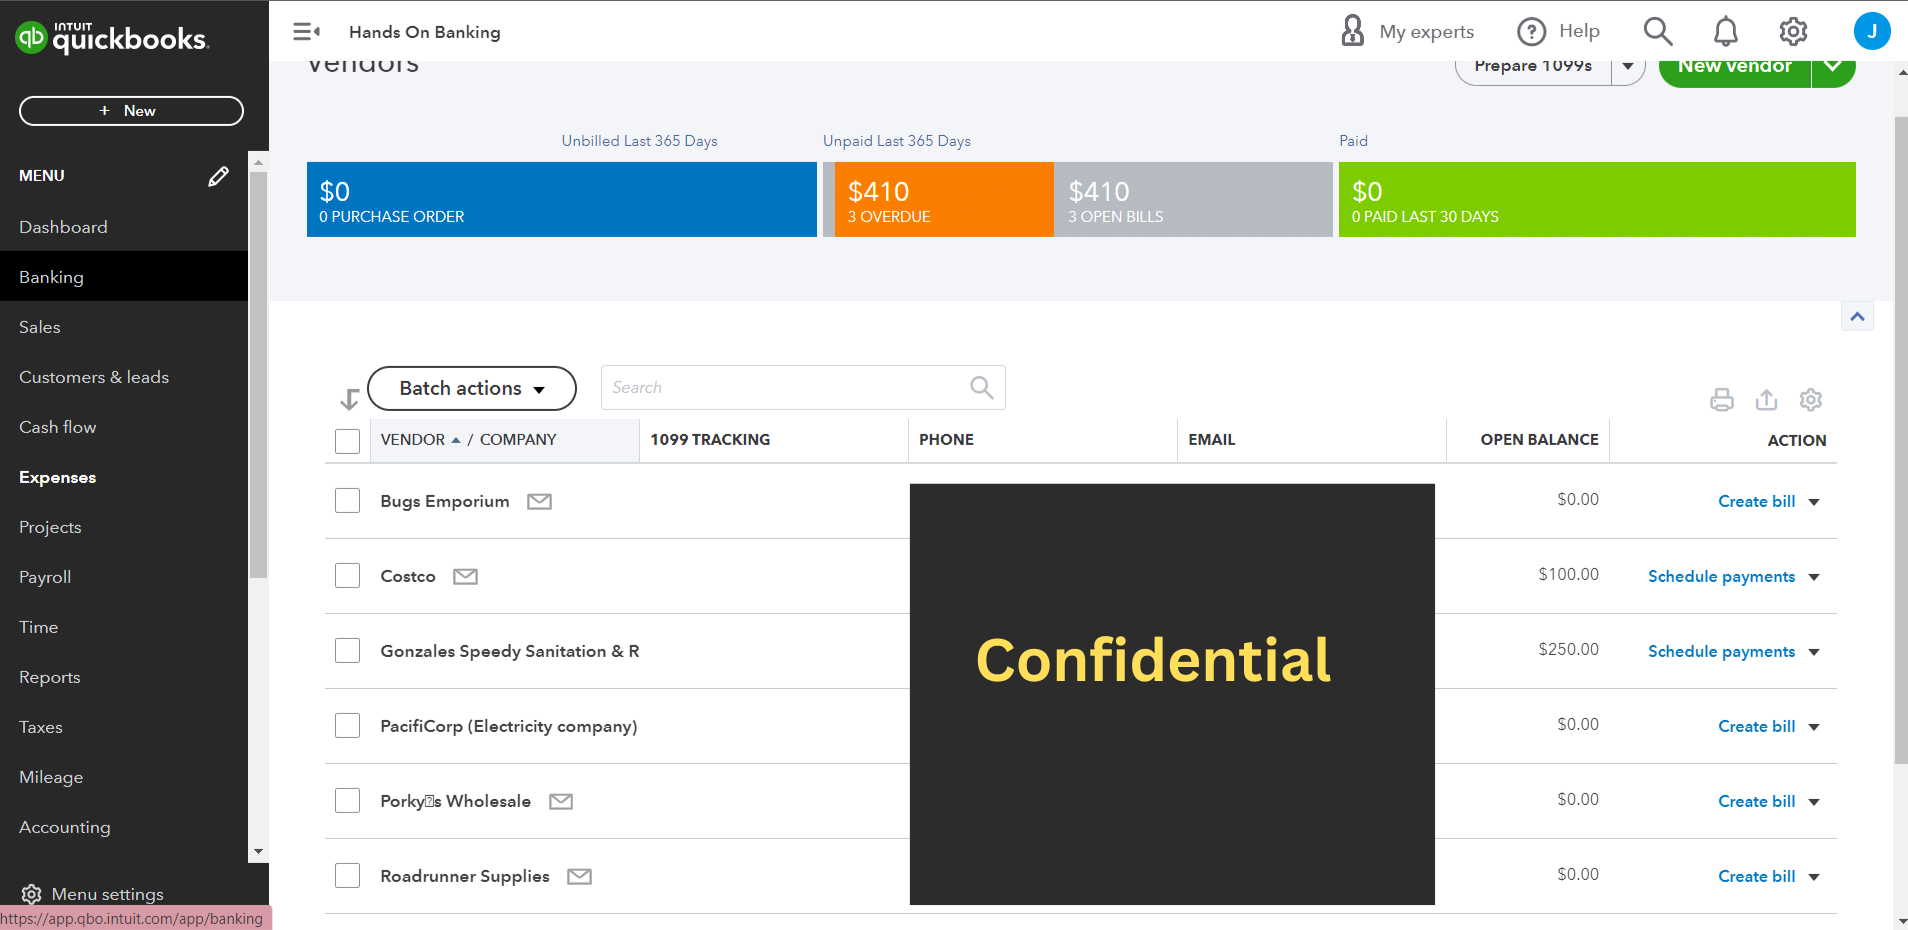Click the search magnifier in top bar
Screen dimensions: 1908x930
tap(1657, 32)
